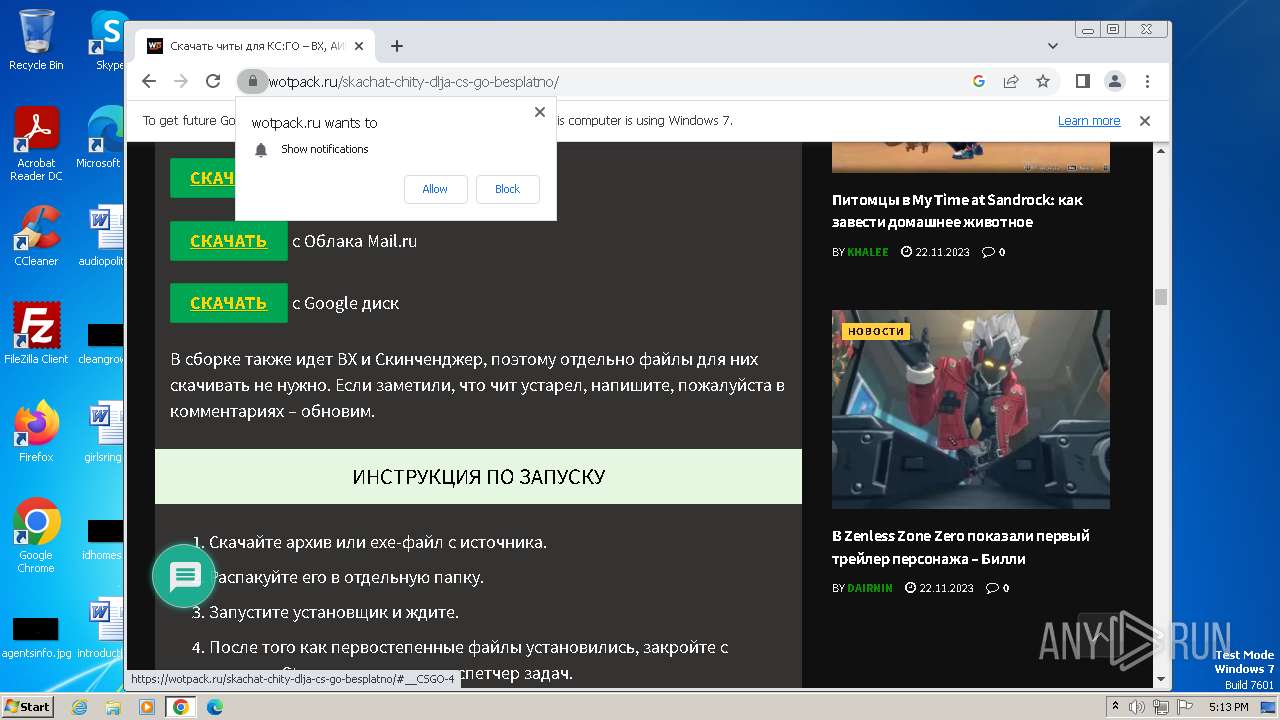Select the Скачать читы для КС:ГО tab
Viewport: 1280px width, 720px height.
(x=255, y=46)
